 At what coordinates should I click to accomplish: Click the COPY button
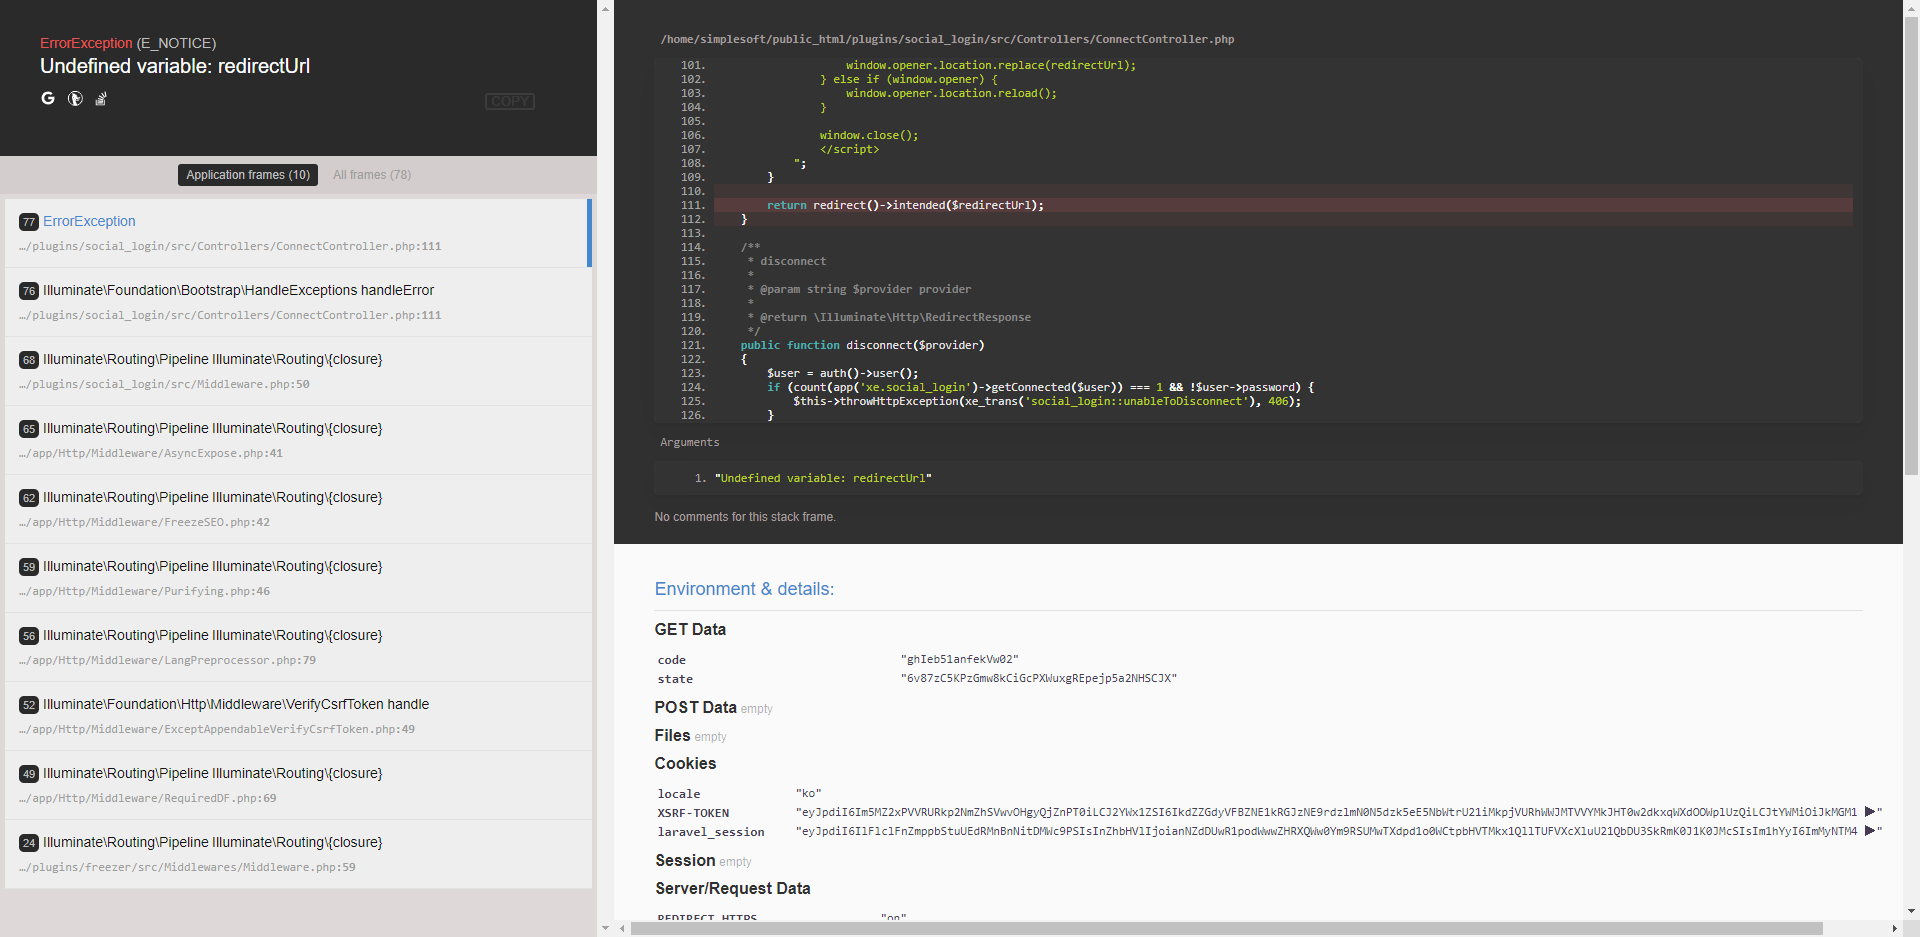(x=509, y=101)
